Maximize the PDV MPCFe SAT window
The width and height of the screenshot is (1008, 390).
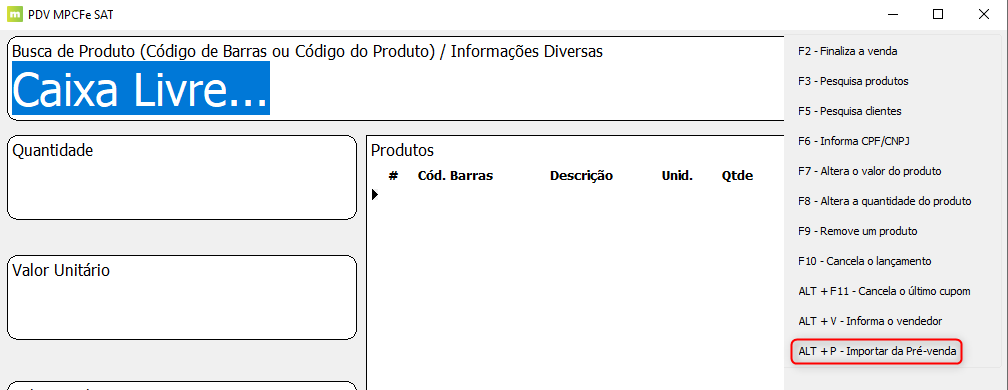(x=938, y=14)
